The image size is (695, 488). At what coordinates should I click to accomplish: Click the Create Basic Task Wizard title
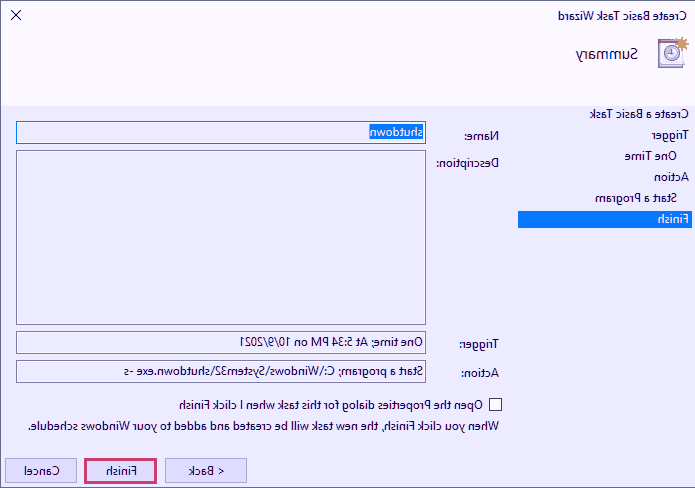tap(622, 15)
